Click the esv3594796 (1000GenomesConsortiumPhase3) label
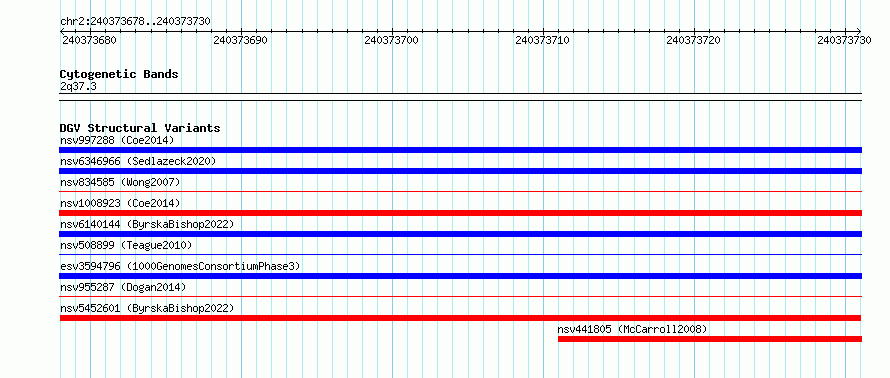890x378 pixels. tap(180, 266)
